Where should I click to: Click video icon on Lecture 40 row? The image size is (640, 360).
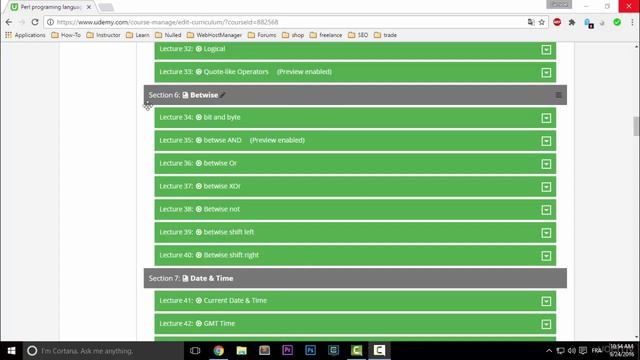pos(199,255)
